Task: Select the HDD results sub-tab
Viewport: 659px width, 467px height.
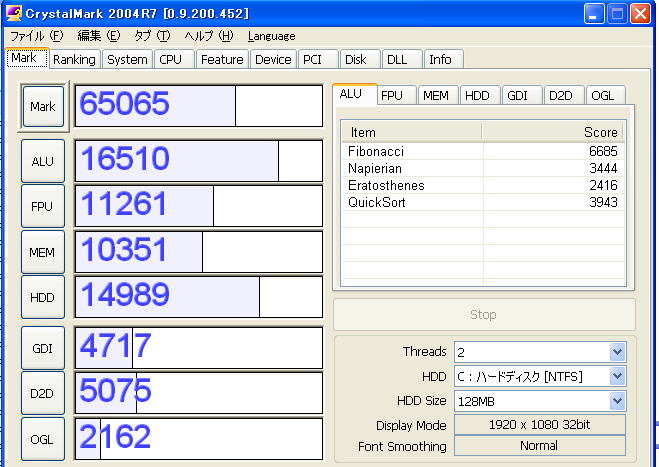Action: (480, 95)
